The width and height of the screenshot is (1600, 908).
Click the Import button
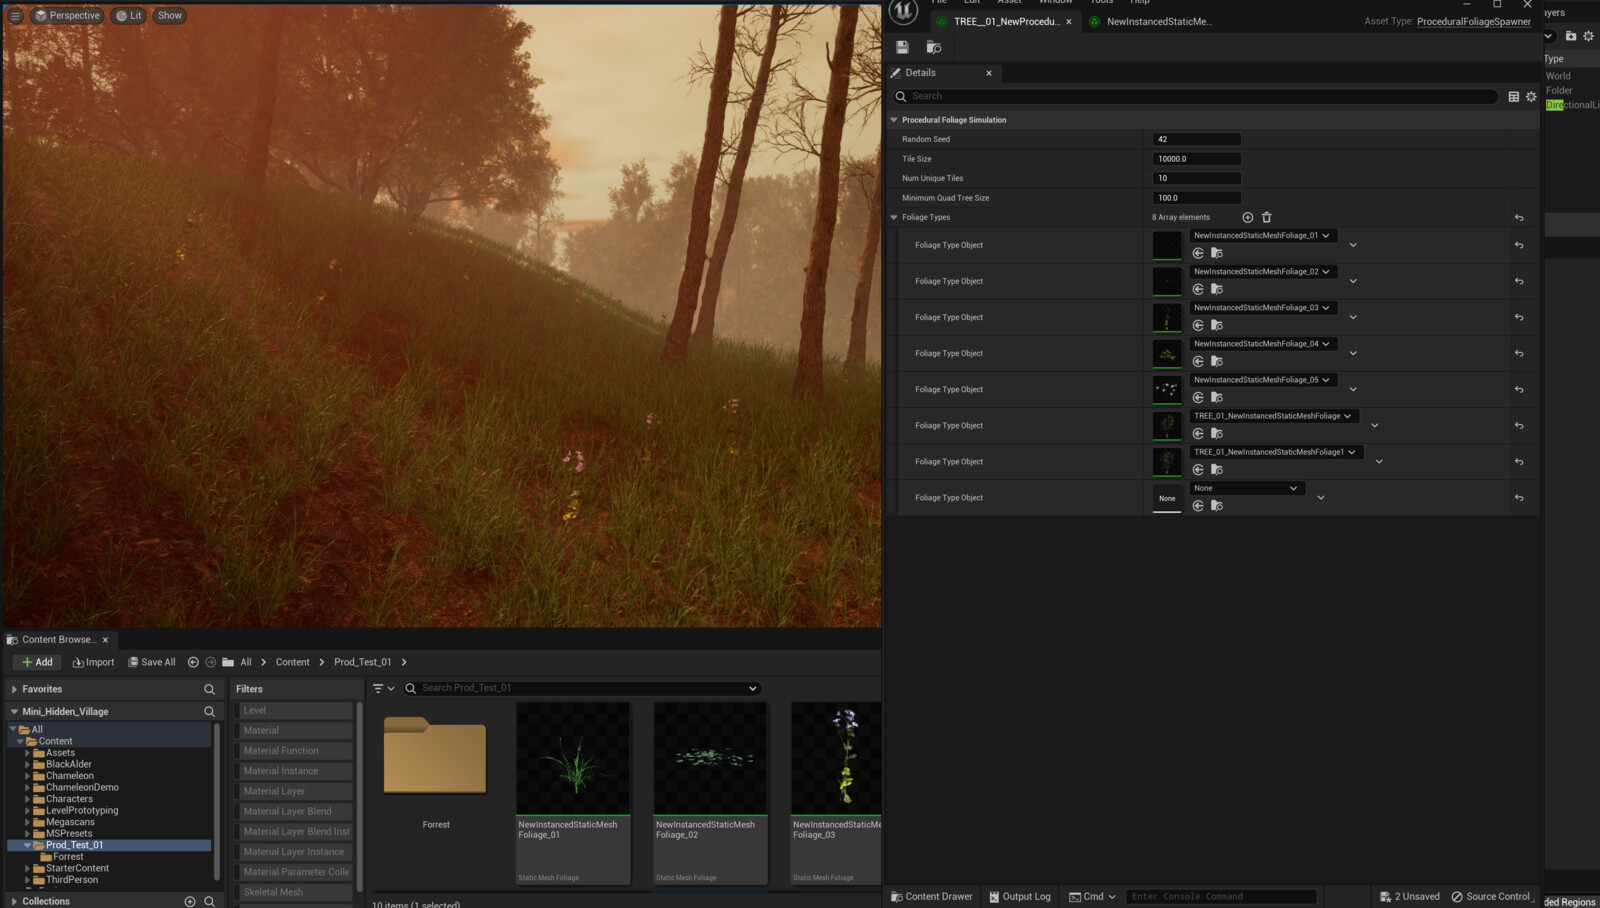pos(94,662)
